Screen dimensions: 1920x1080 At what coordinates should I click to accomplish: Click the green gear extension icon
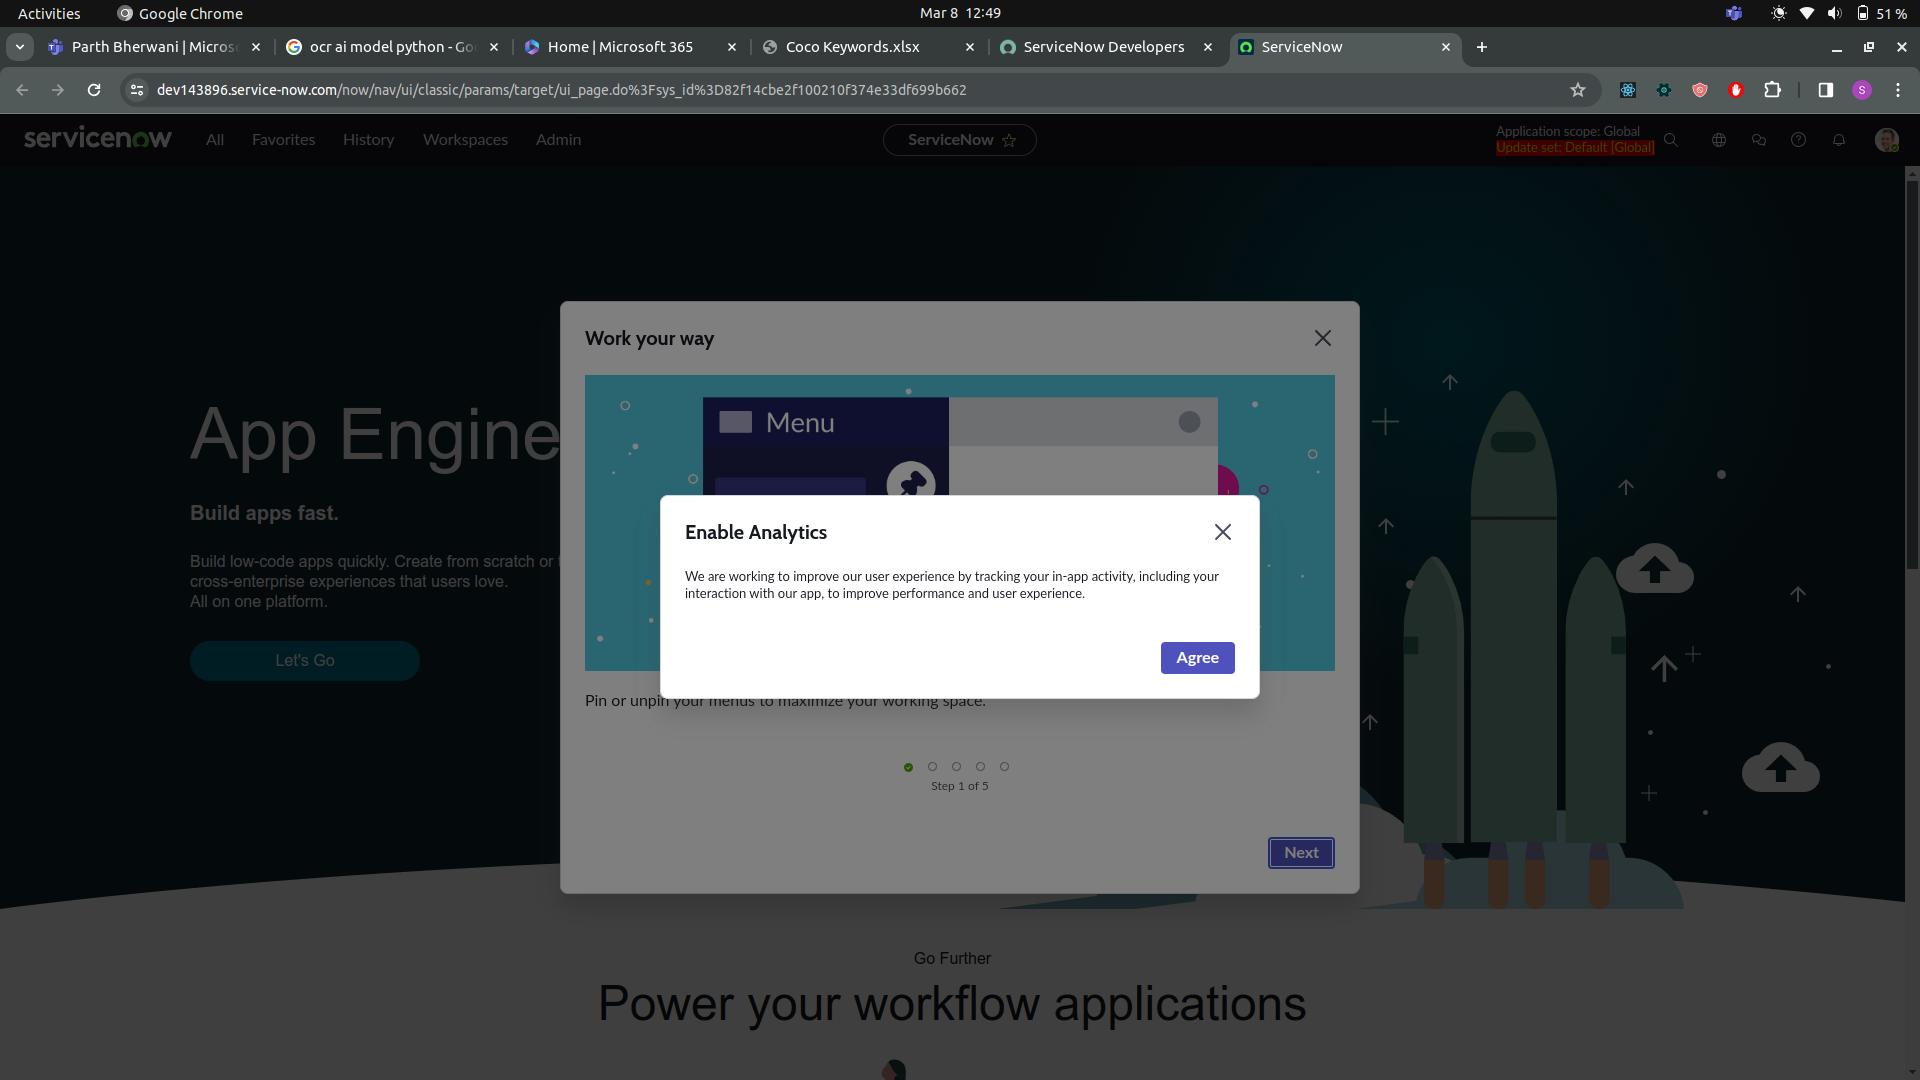click(1664, 90)
